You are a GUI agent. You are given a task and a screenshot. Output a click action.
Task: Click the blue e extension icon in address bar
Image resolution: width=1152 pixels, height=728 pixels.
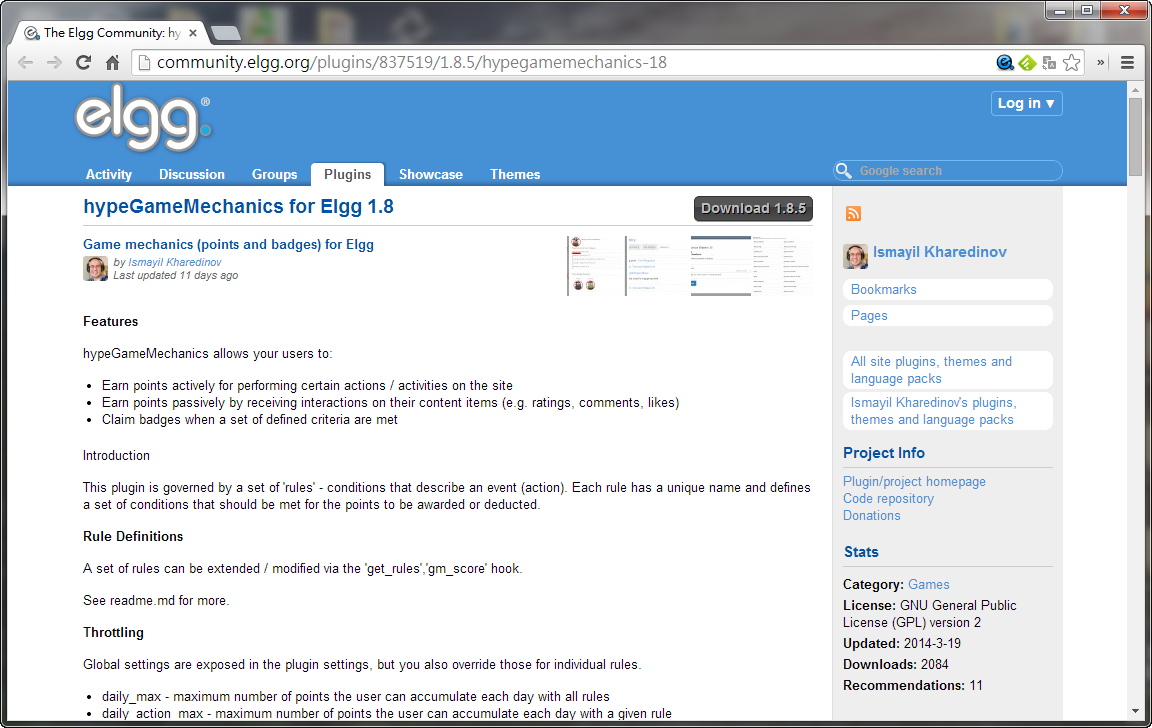pyautogui.click(x=1005, y=63)
